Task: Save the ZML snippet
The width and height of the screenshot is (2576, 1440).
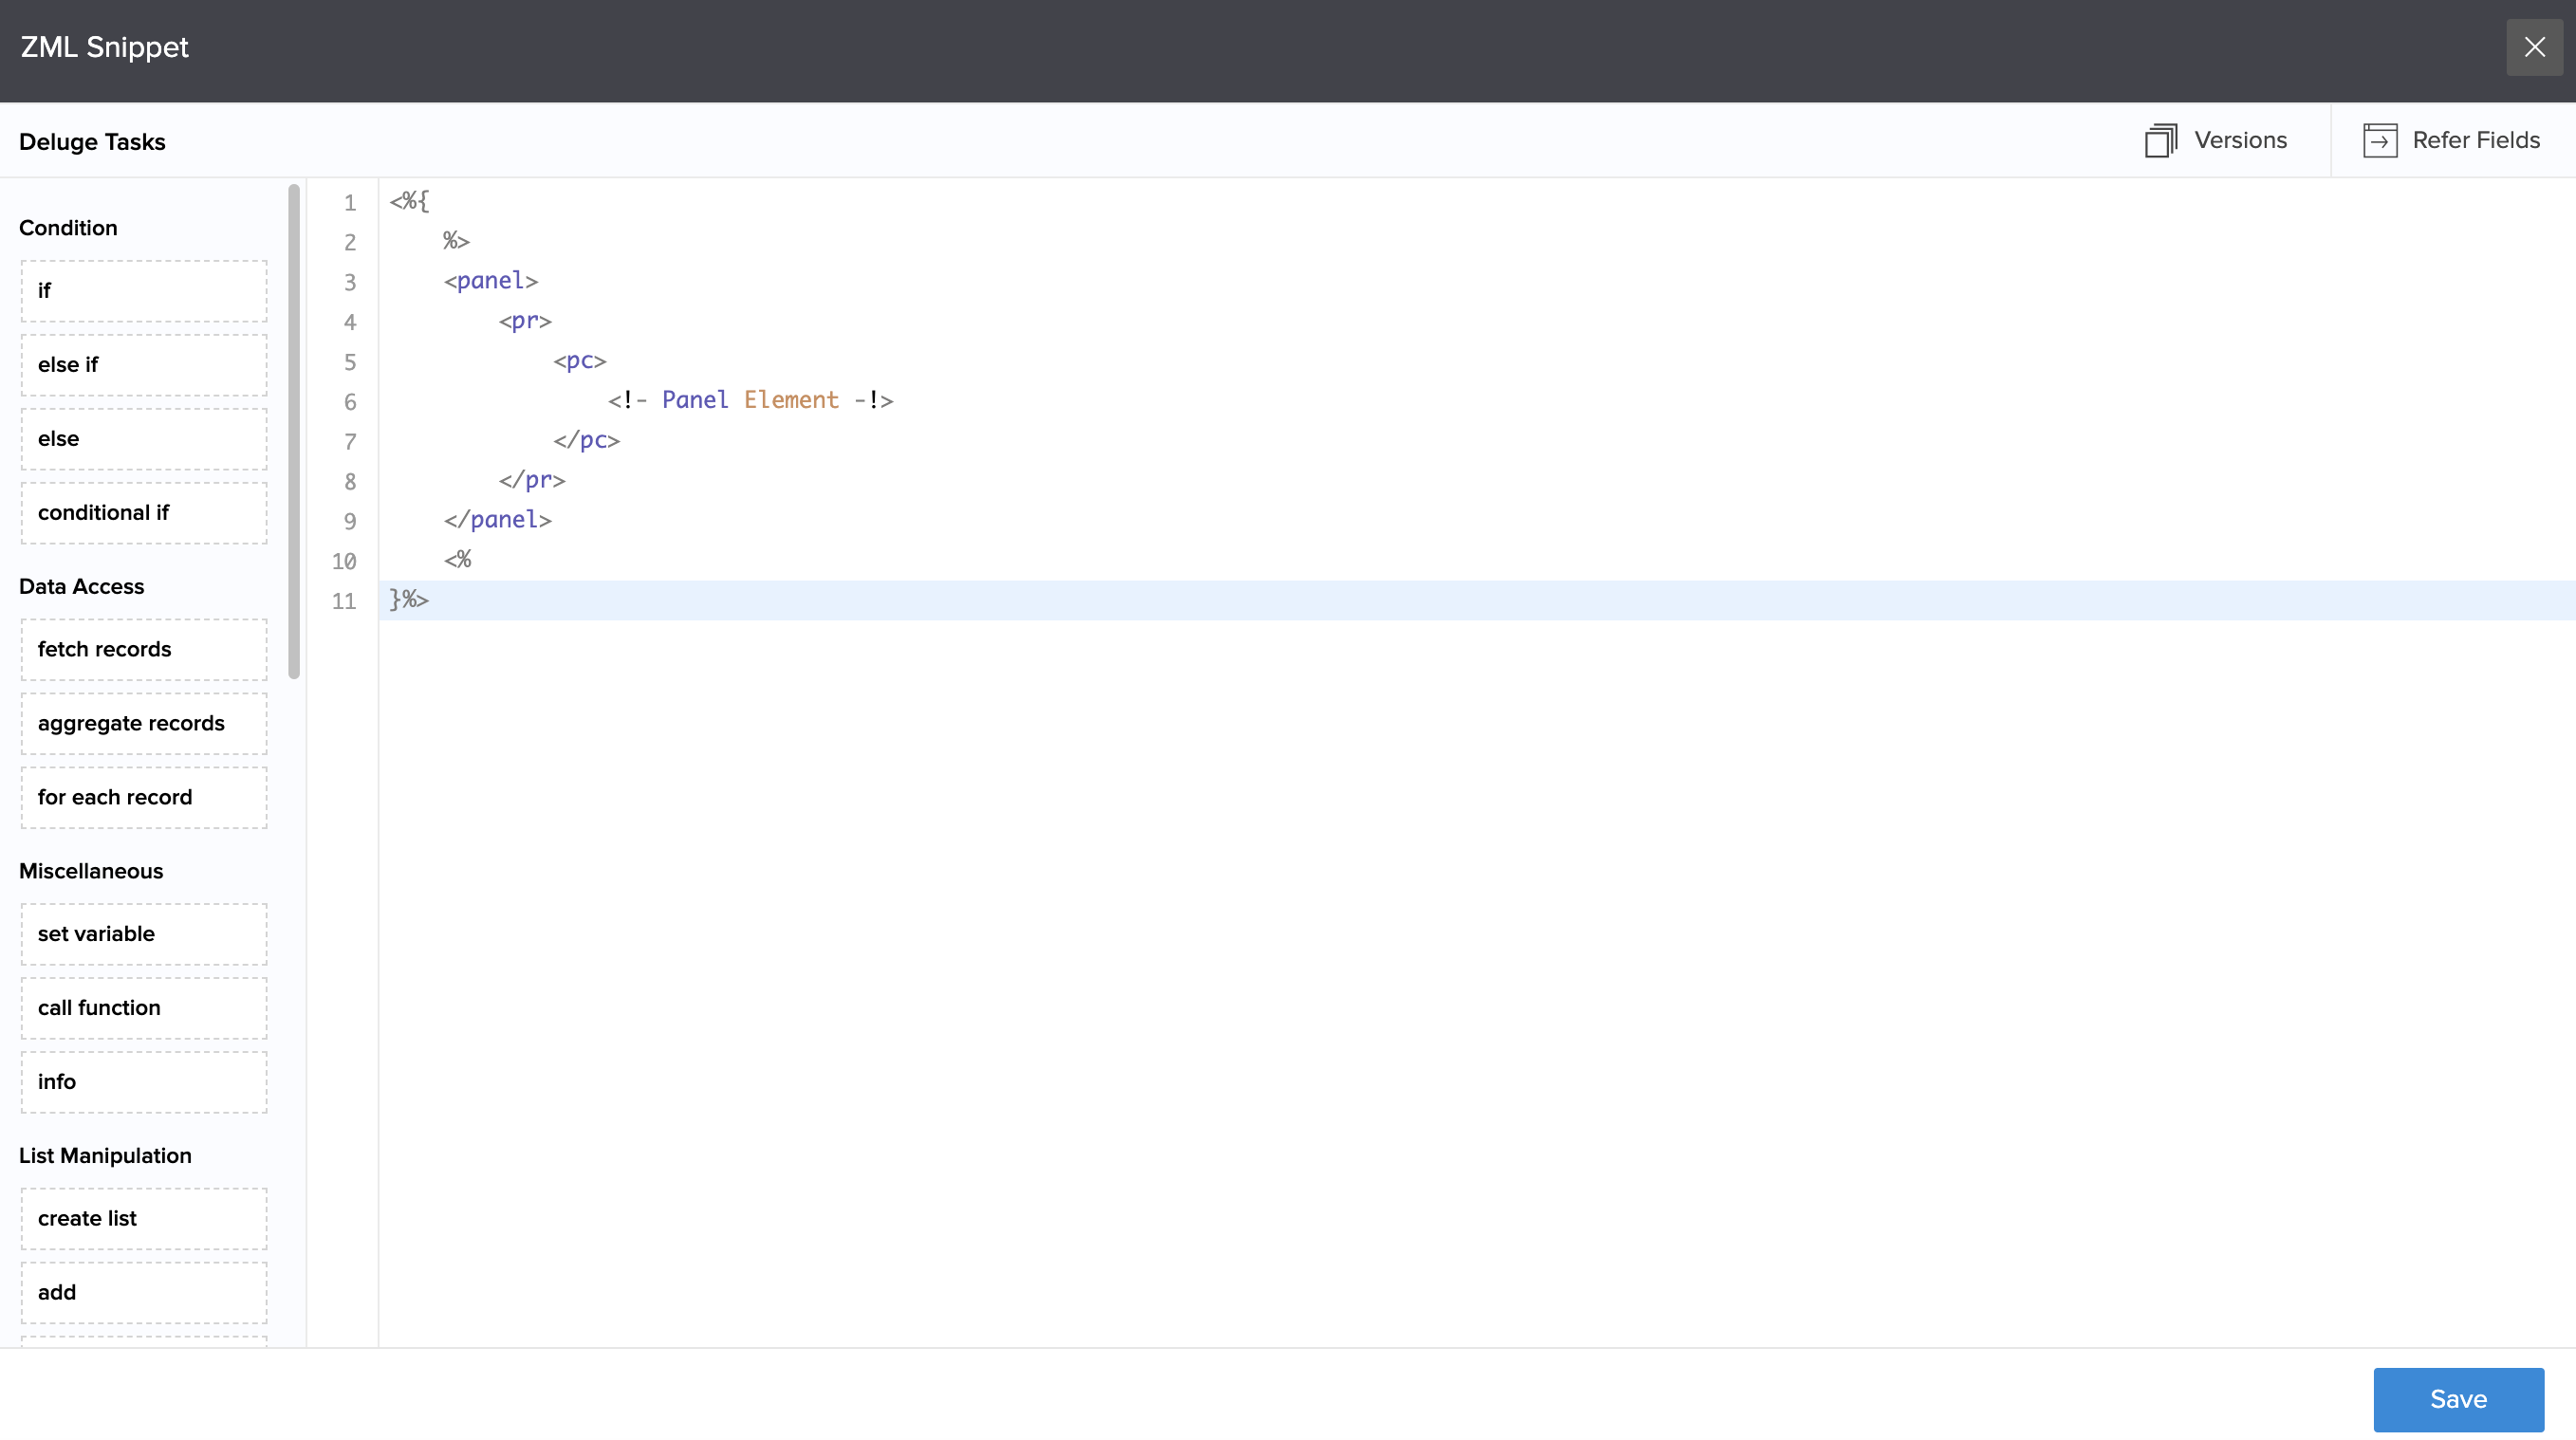Action: click(x=2457, y=1398)
